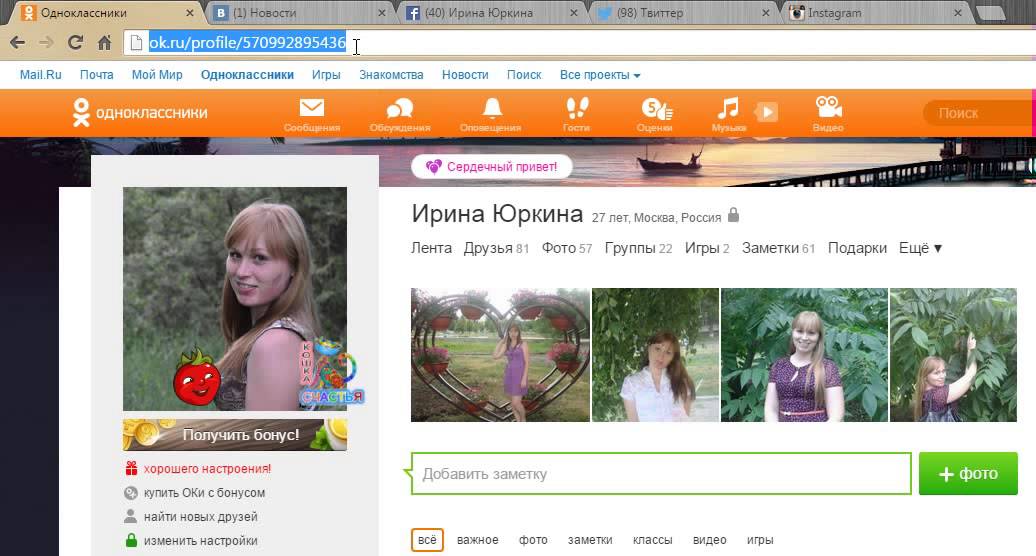
Task: Click the address bar with ok.ru/profile URL
Action: 581,43
